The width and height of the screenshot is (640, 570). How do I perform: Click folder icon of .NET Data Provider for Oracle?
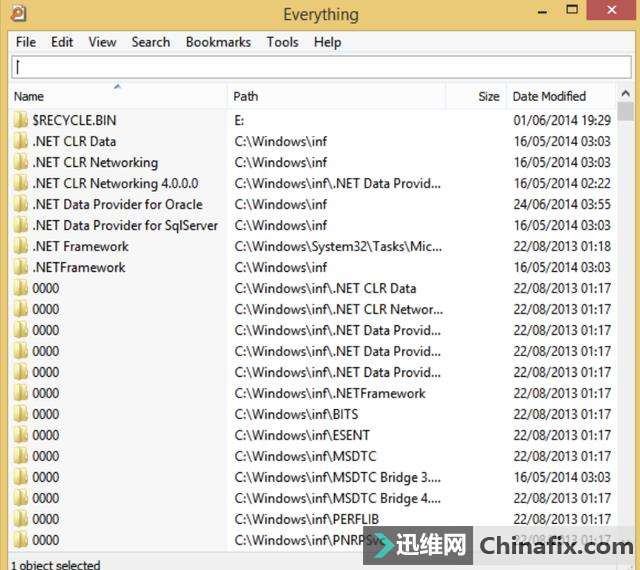click(21, 204)
